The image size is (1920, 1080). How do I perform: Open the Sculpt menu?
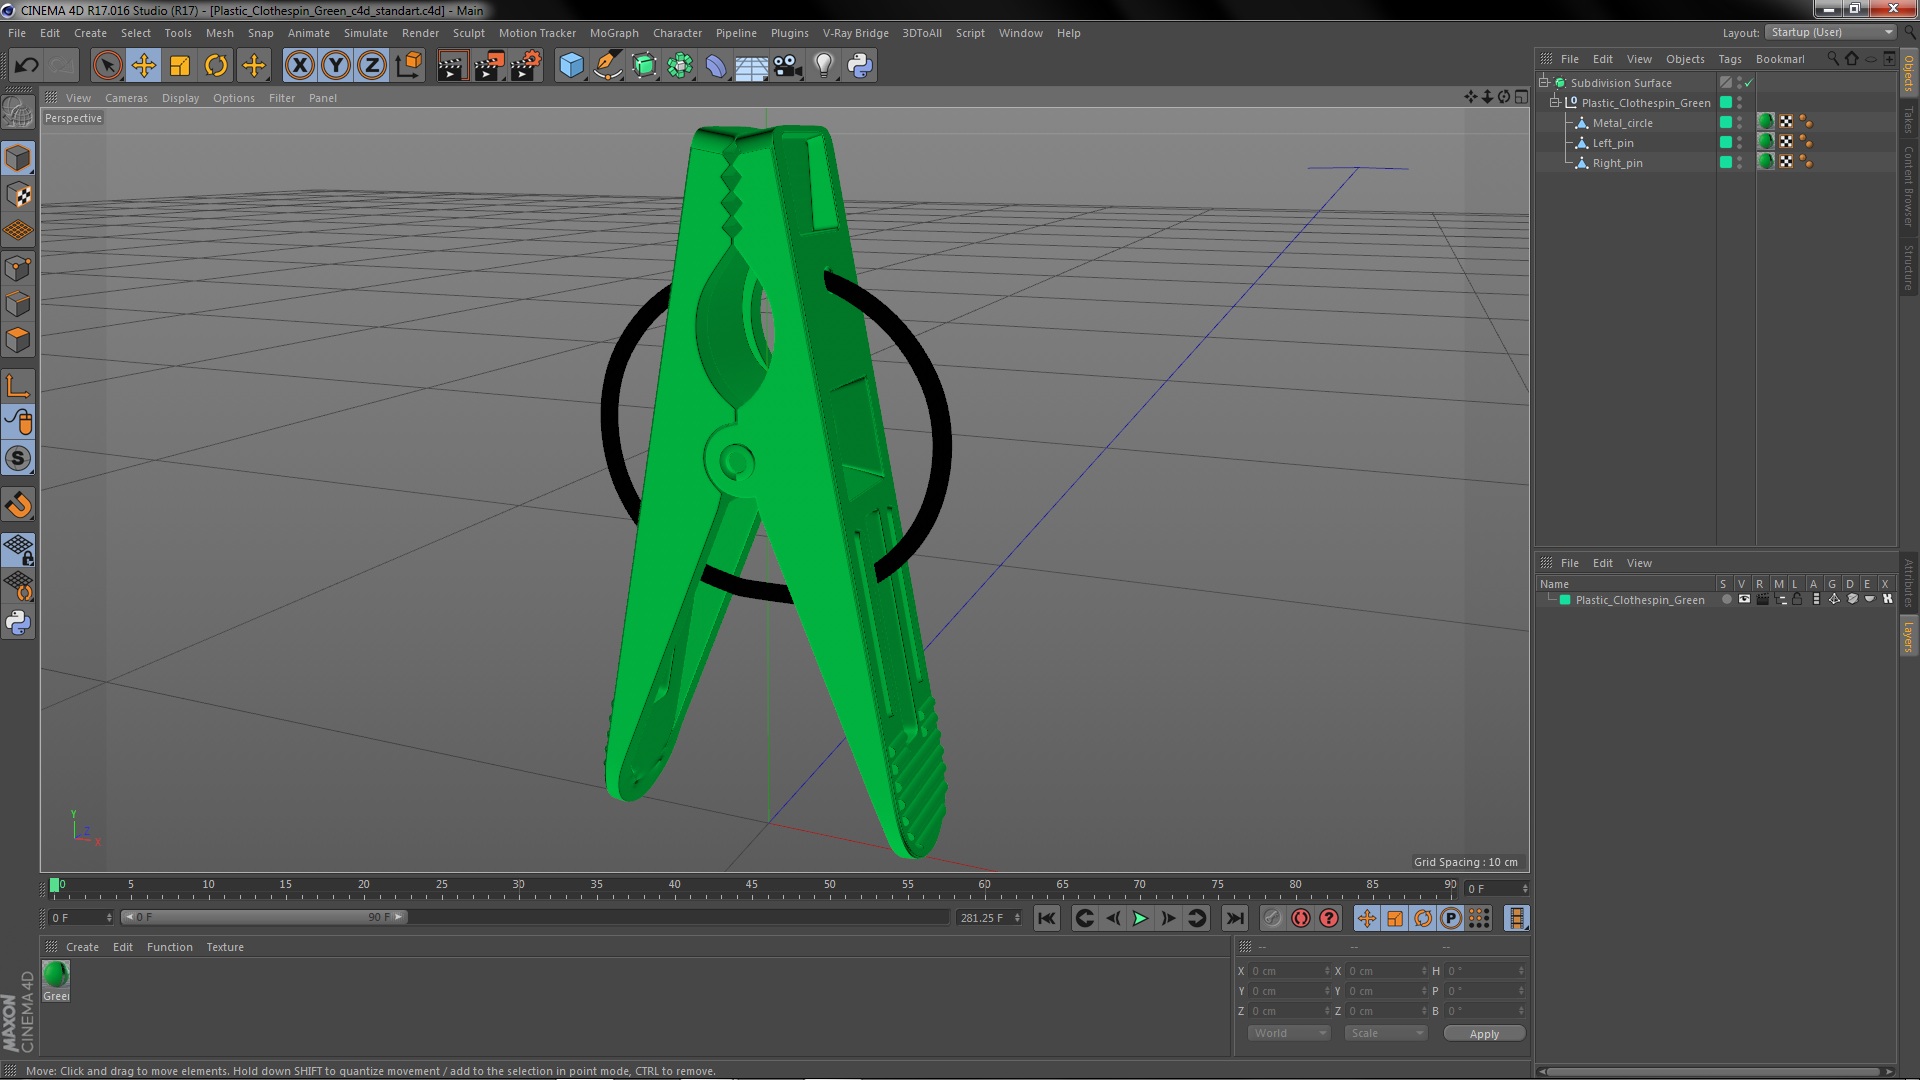pos(468,33)
